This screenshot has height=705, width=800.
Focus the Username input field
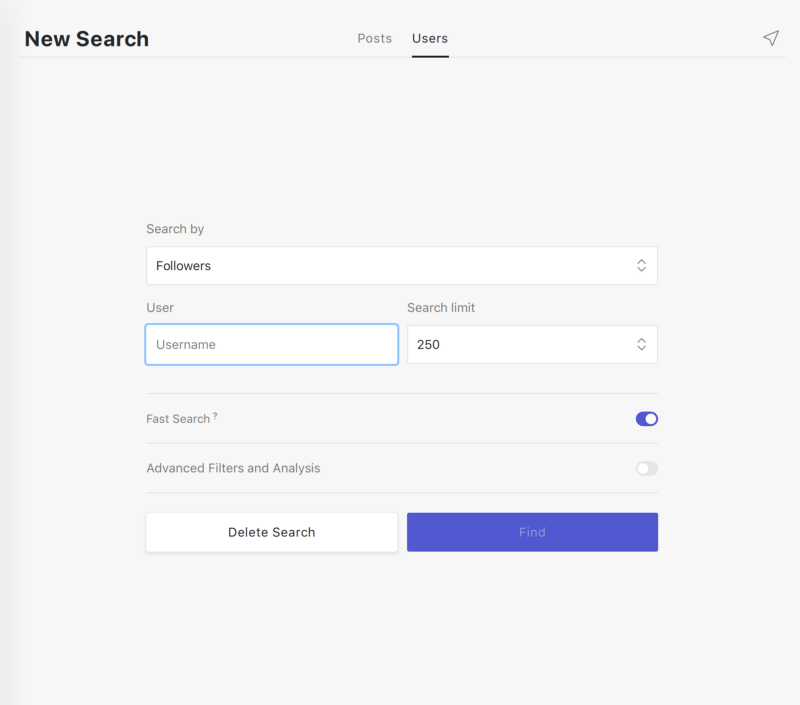pyautogui.click(x=271, y=344)
